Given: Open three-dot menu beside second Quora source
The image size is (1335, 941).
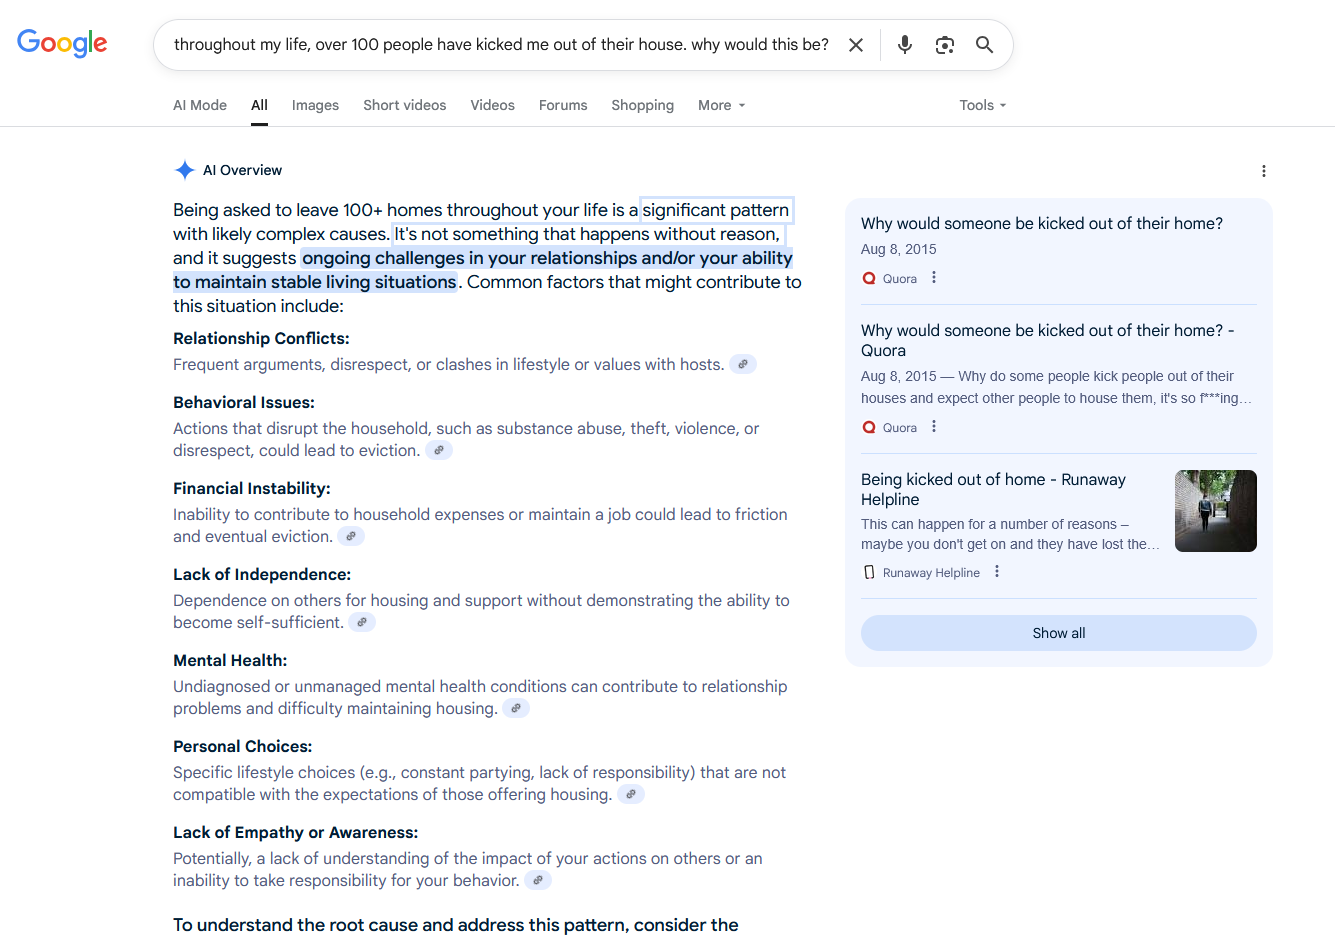Looking at the screenshot, I should pos(934,427).
